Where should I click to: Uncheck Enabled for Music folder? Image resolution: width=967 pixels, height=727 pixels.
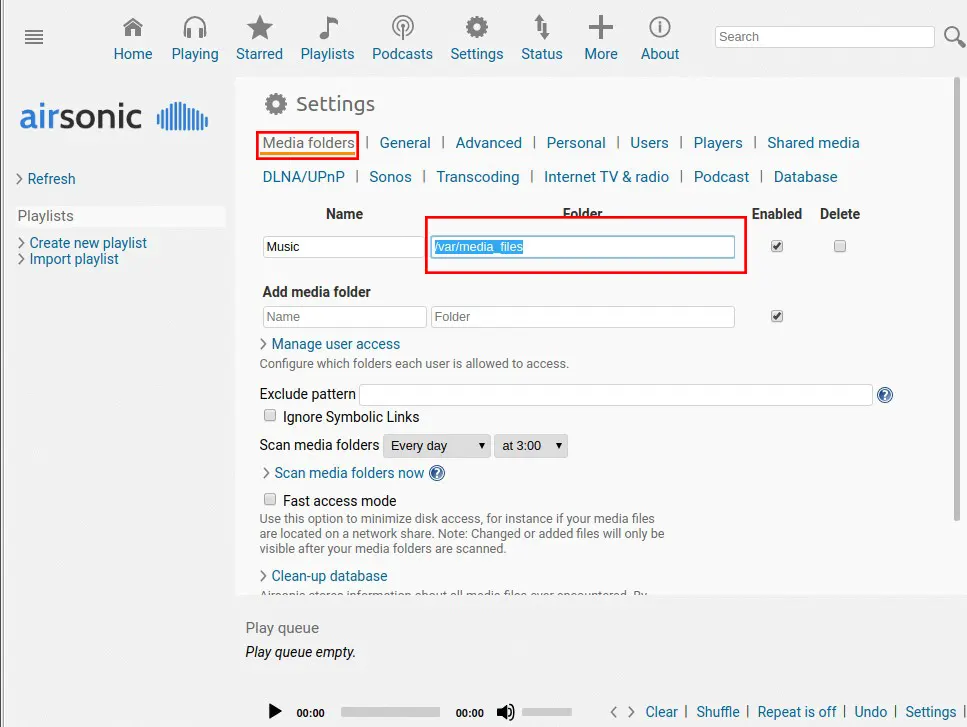[x=777, y=246]
